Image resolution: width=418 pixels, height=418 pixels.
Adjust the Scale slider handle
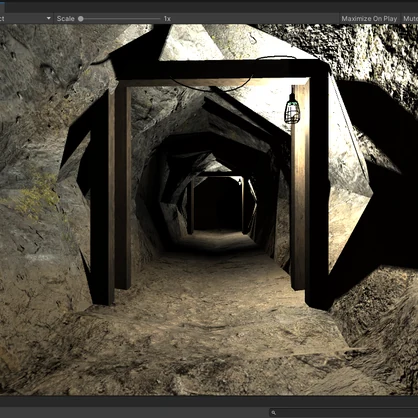(x=81, y=19)
